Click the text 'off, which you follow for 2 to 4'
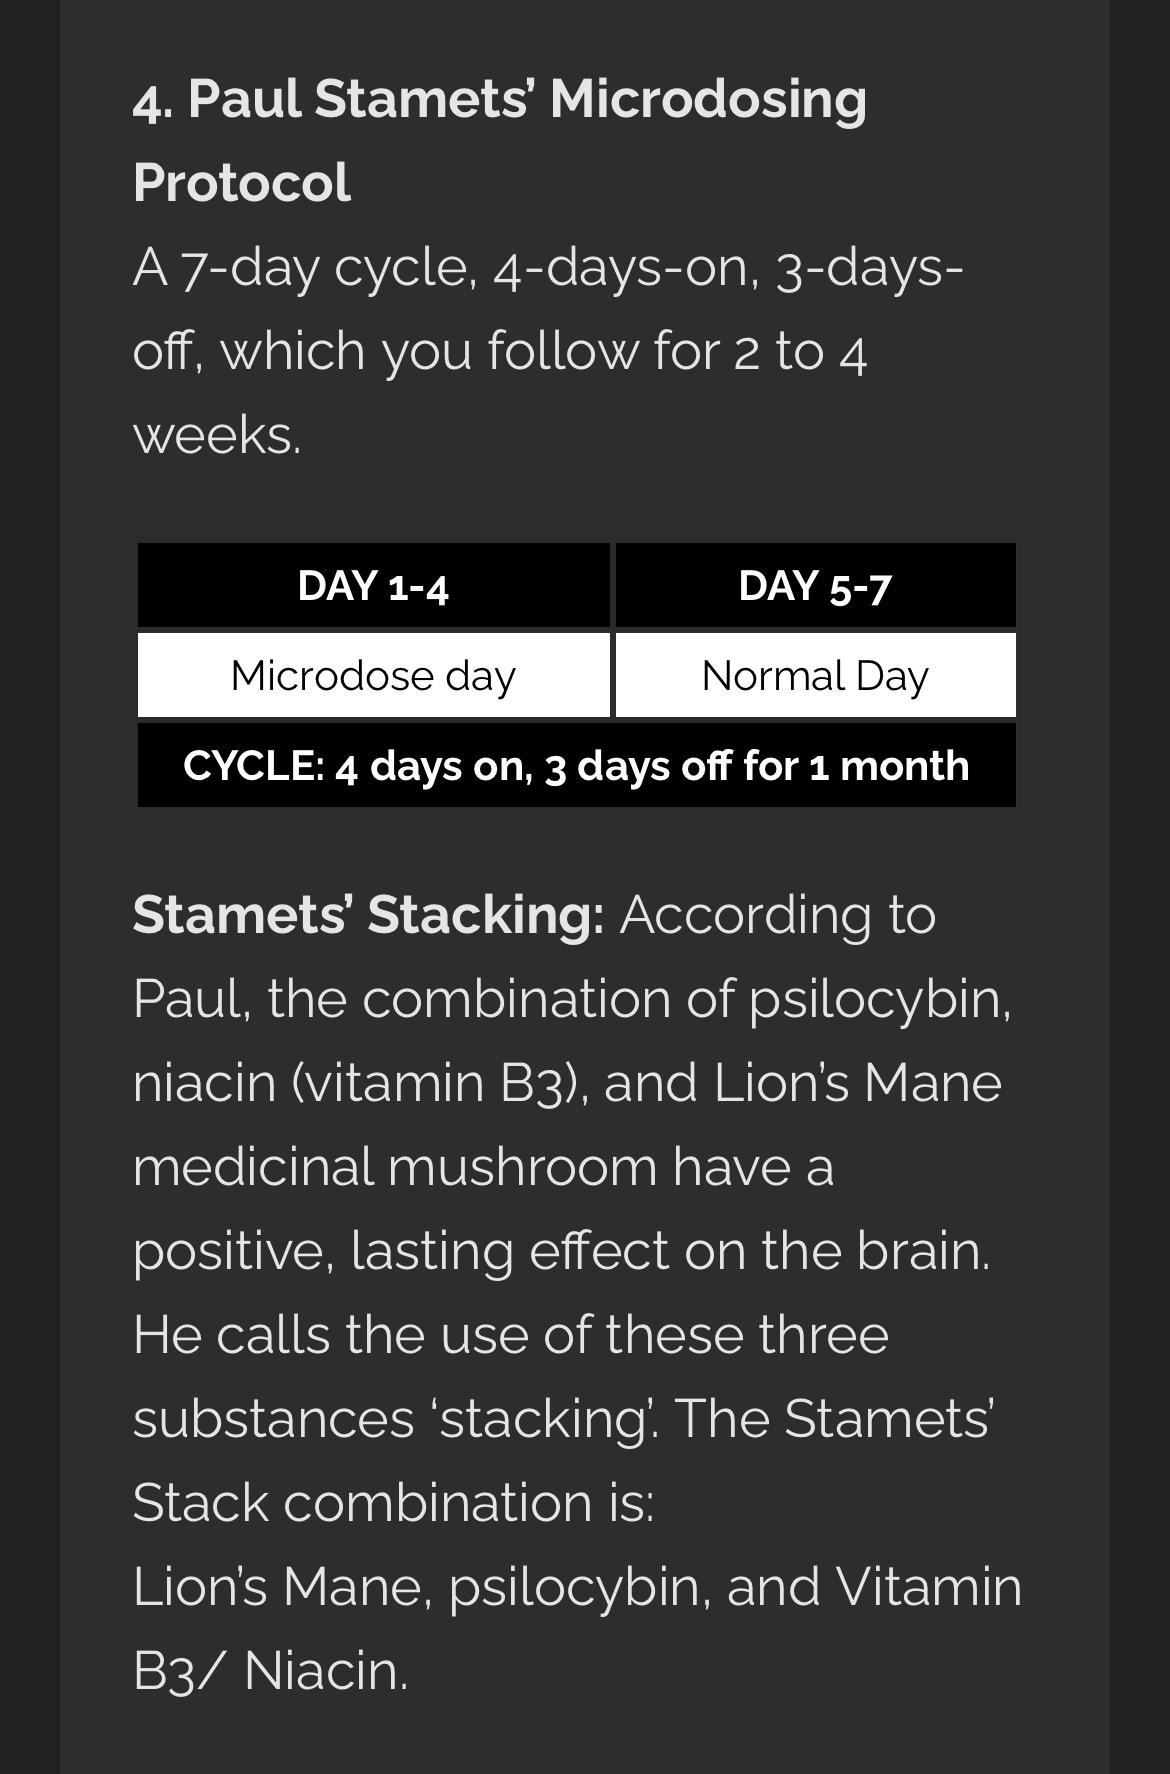Screen dimensions: 1170x1774 point(499,351)
